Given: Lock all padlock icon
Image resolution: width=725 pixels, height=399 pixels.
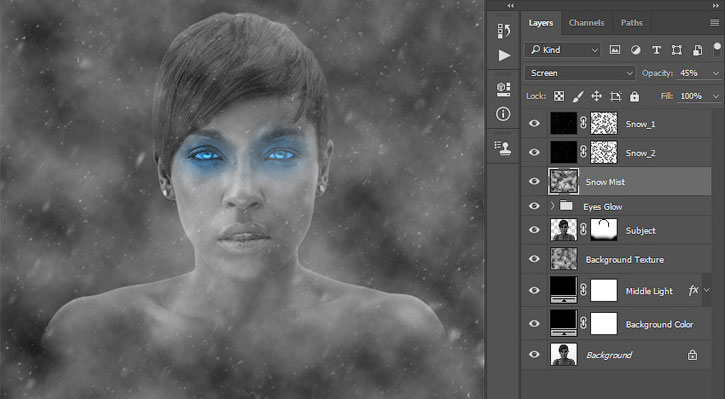Looking at the screenshot, I should (x=634, y=96).
